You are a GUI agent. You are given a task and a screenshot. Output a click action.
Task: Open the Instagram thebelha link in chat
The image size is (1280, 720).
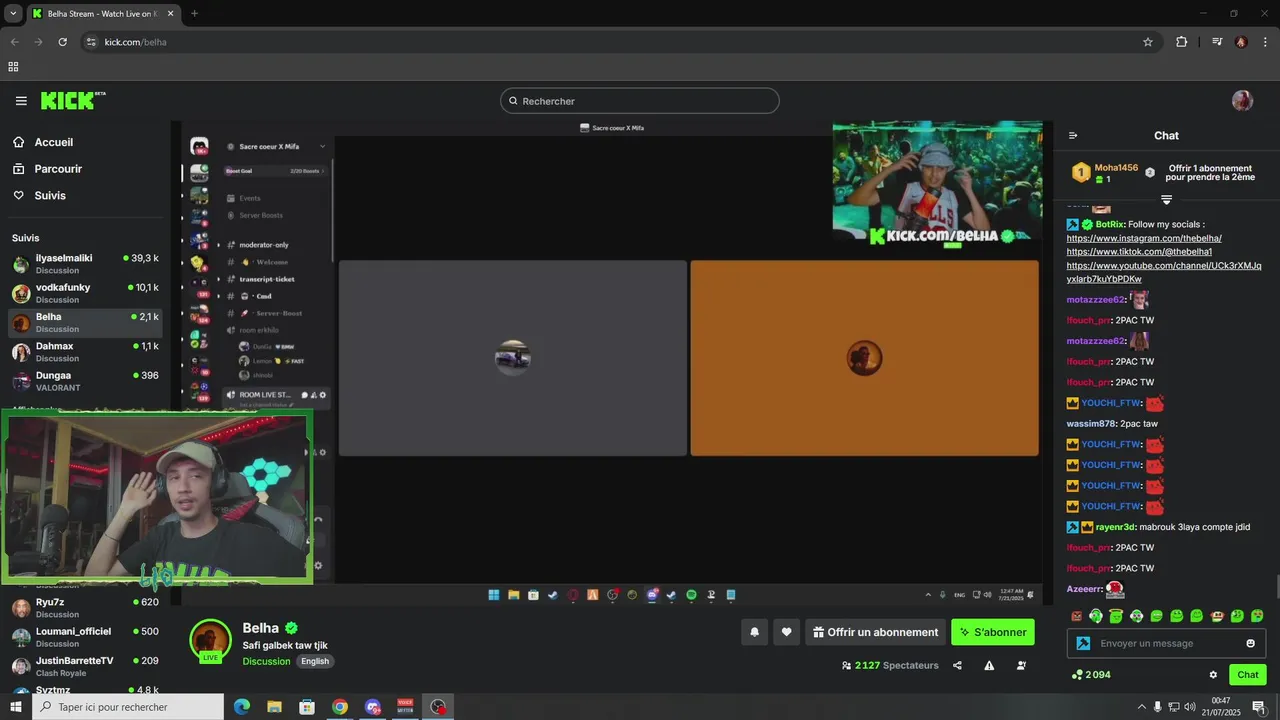coord(1144,238)
